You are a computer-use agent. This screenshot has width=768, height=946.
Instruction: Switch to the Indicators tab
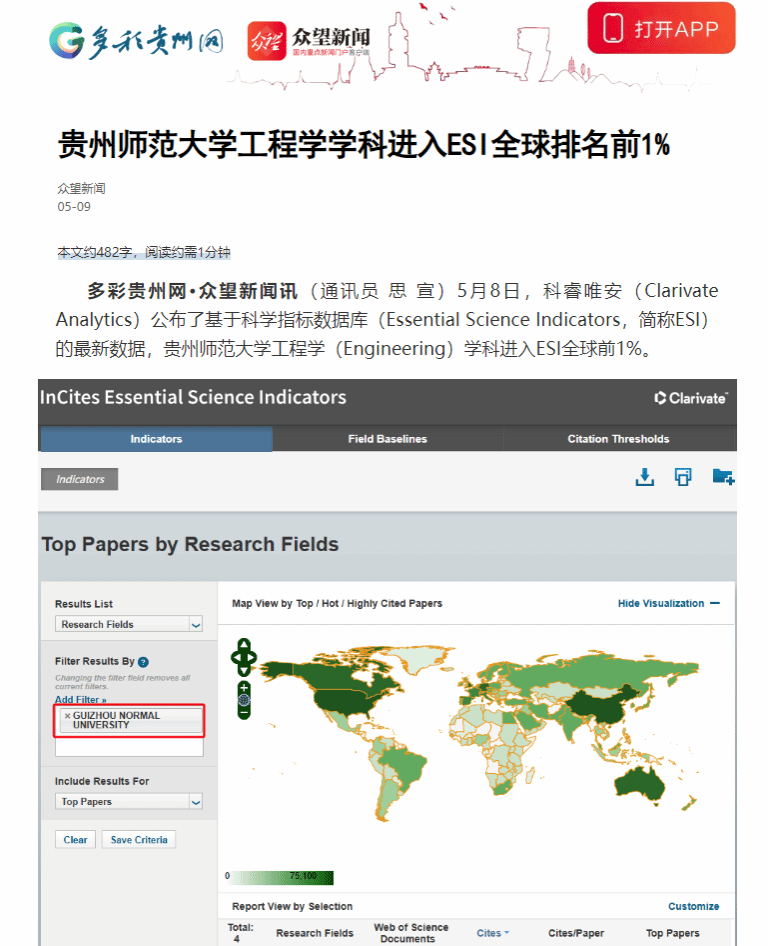tap(156, 439)
